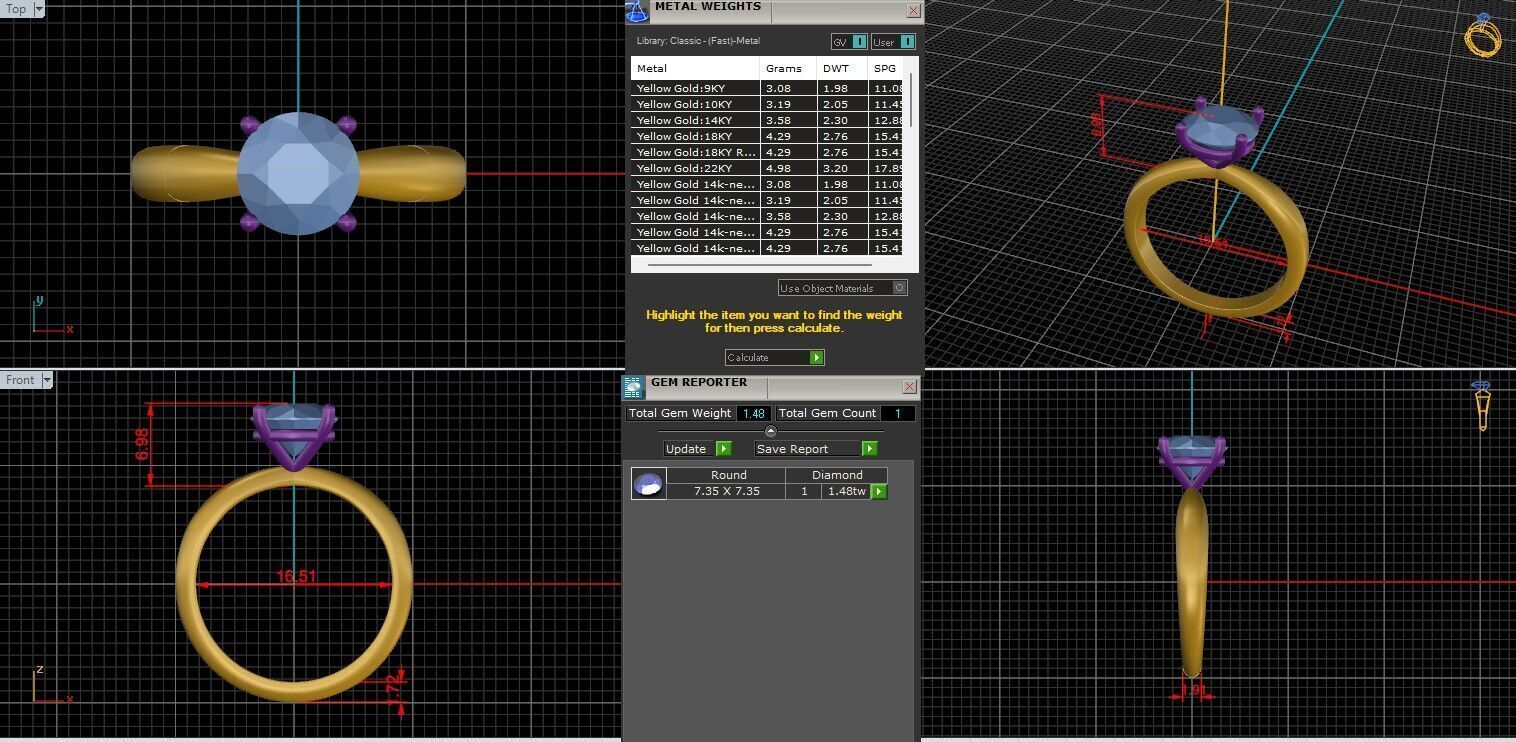This screenshot has width=1516, height=742.
Task: Click the 3.20 DWT cell
Action: point(842,168)
